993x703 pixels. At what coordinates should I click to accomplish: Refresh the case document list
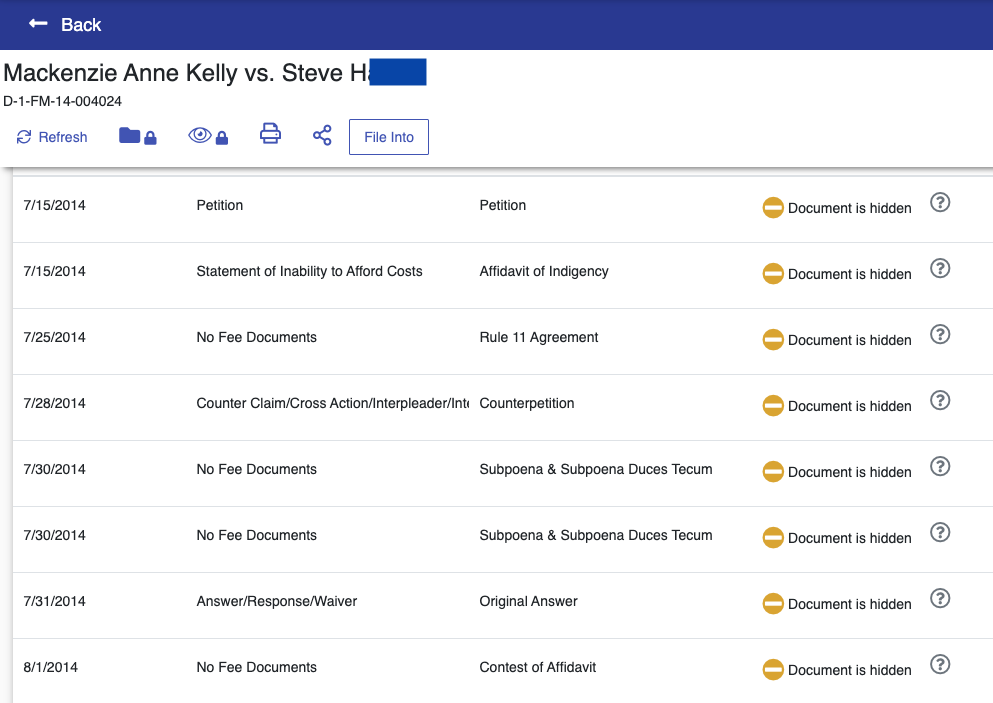[52, 137]
